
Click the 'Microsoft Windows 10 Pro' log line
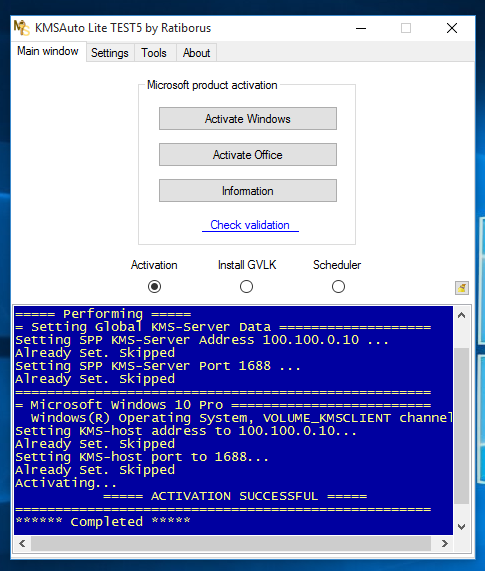pos(223,405)
